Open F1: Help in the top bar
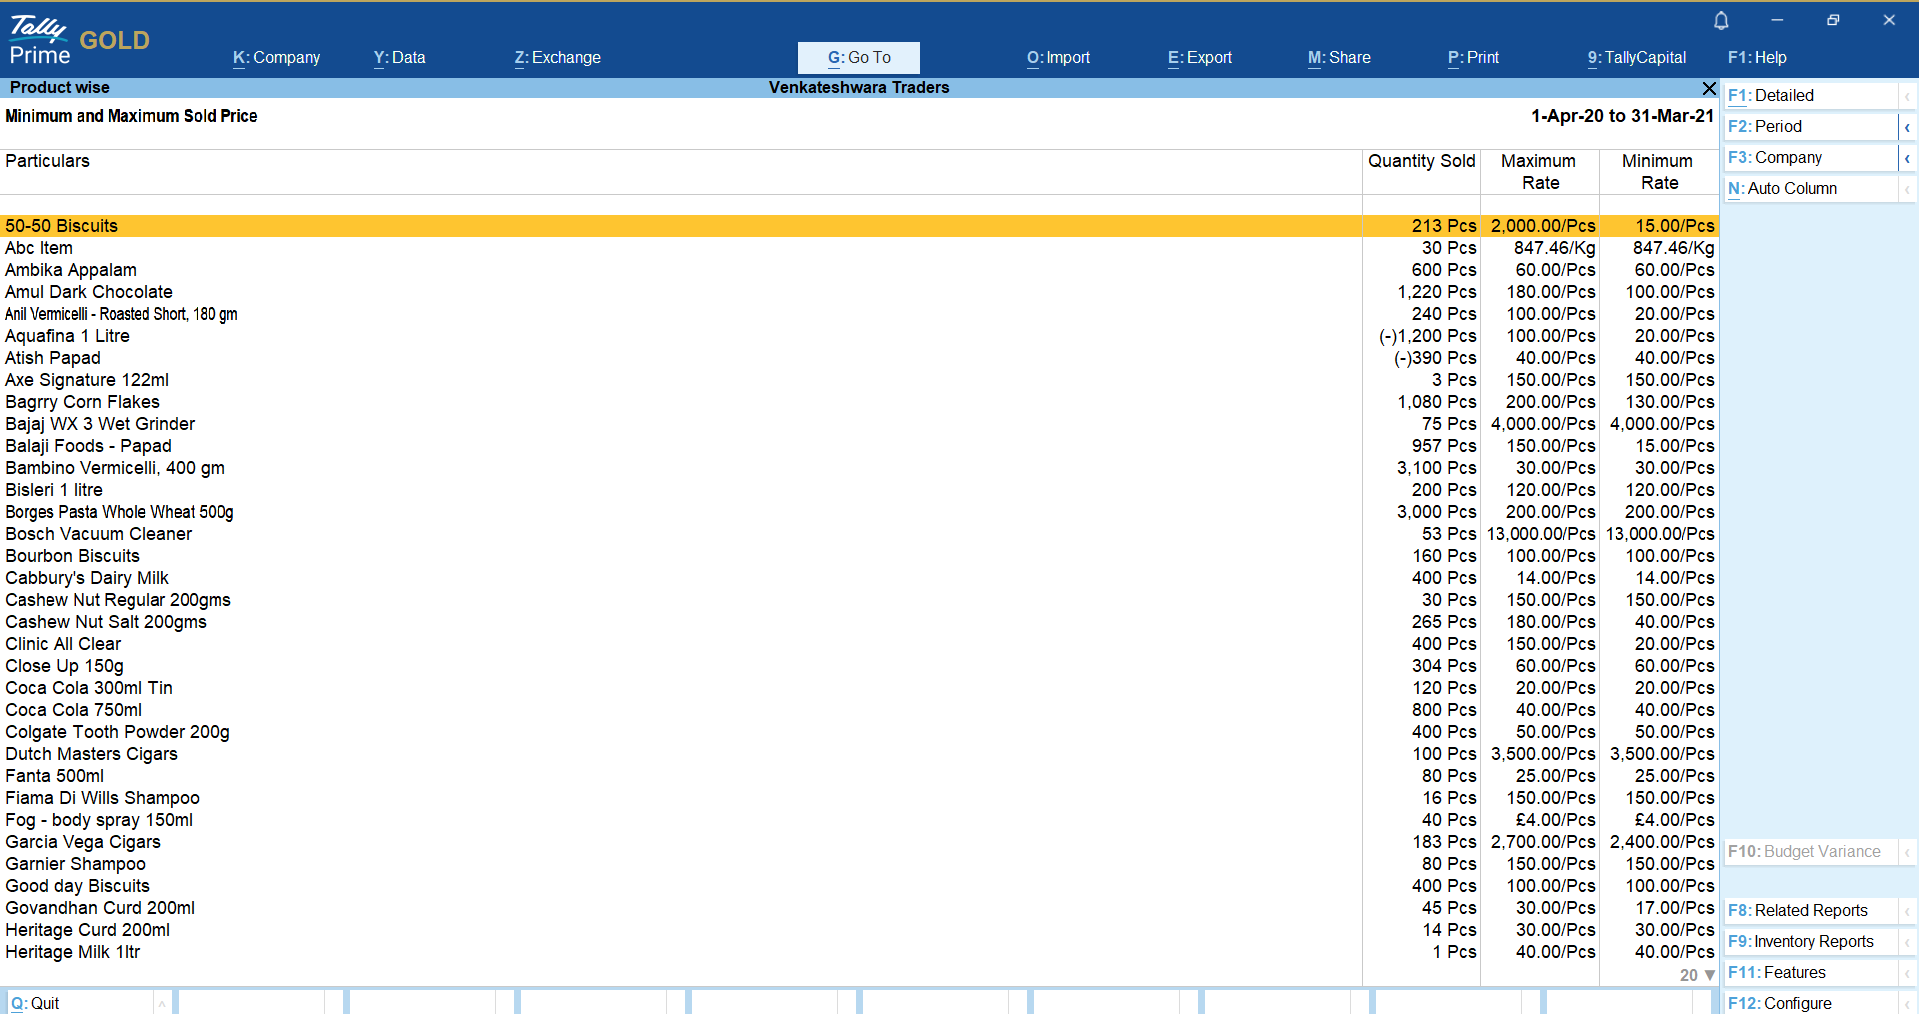 1756,58
